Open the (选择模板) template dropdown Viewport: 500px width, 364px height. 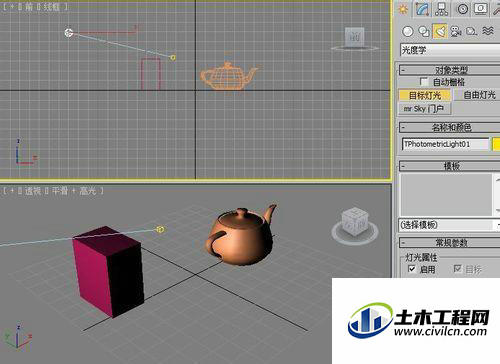449,225
